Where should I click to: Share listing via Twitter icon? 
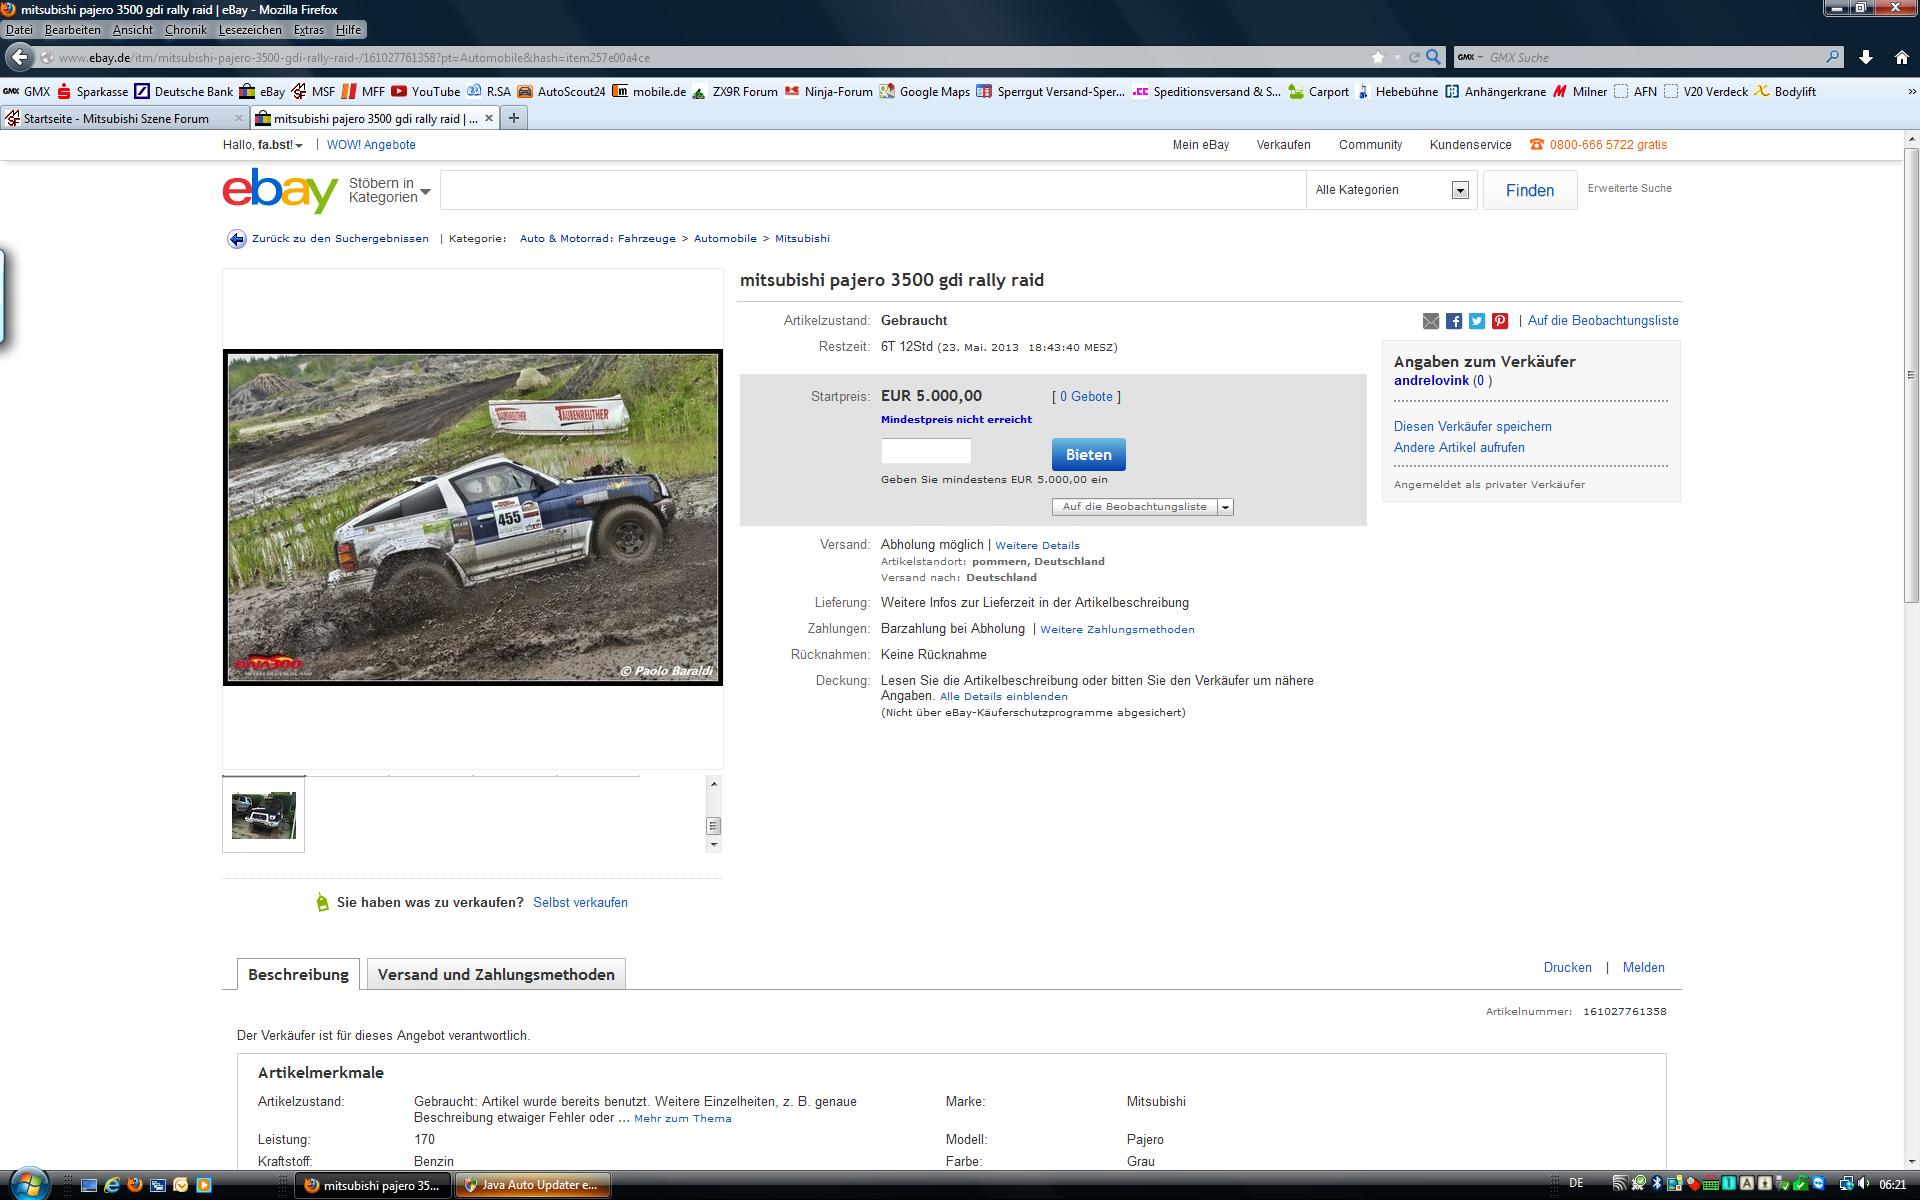click(1477, 321)
